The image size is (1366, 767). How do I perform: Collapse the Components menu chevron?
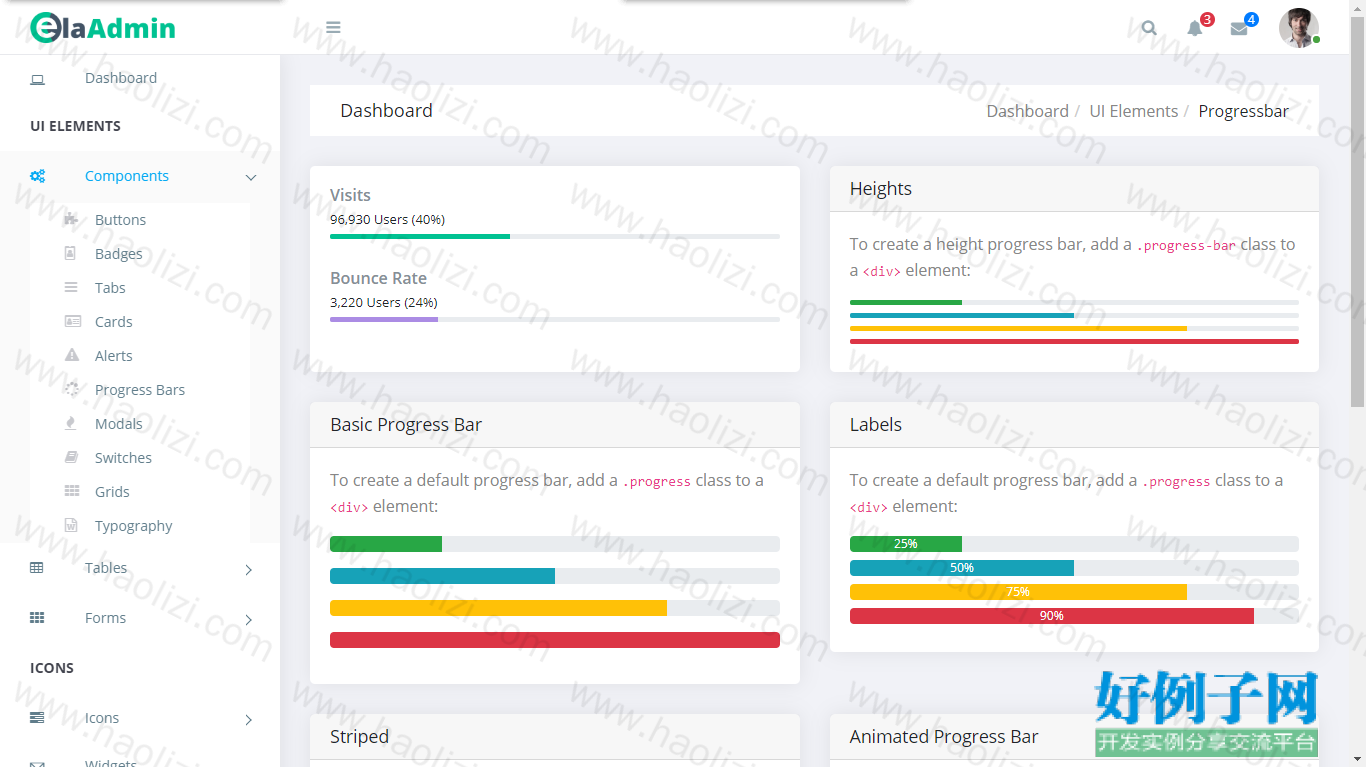[250, 177]
